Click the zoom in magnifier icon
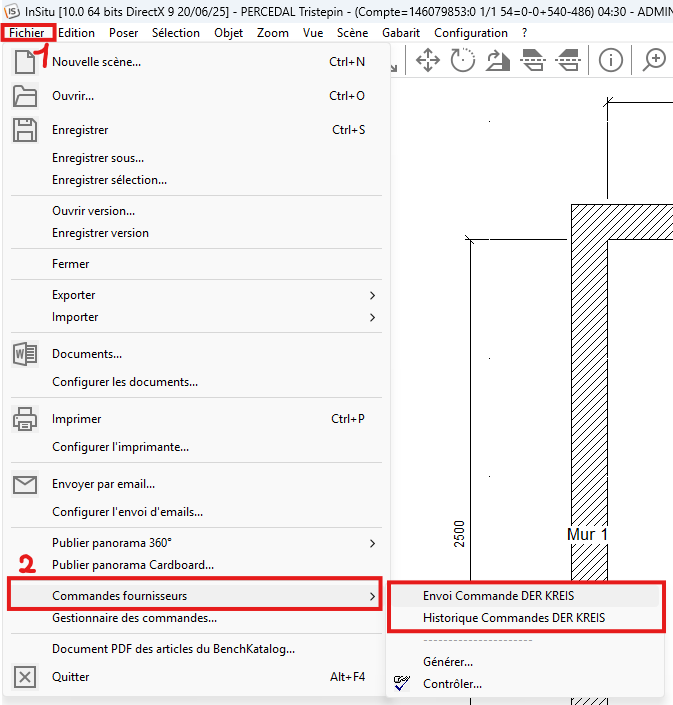 655,60
